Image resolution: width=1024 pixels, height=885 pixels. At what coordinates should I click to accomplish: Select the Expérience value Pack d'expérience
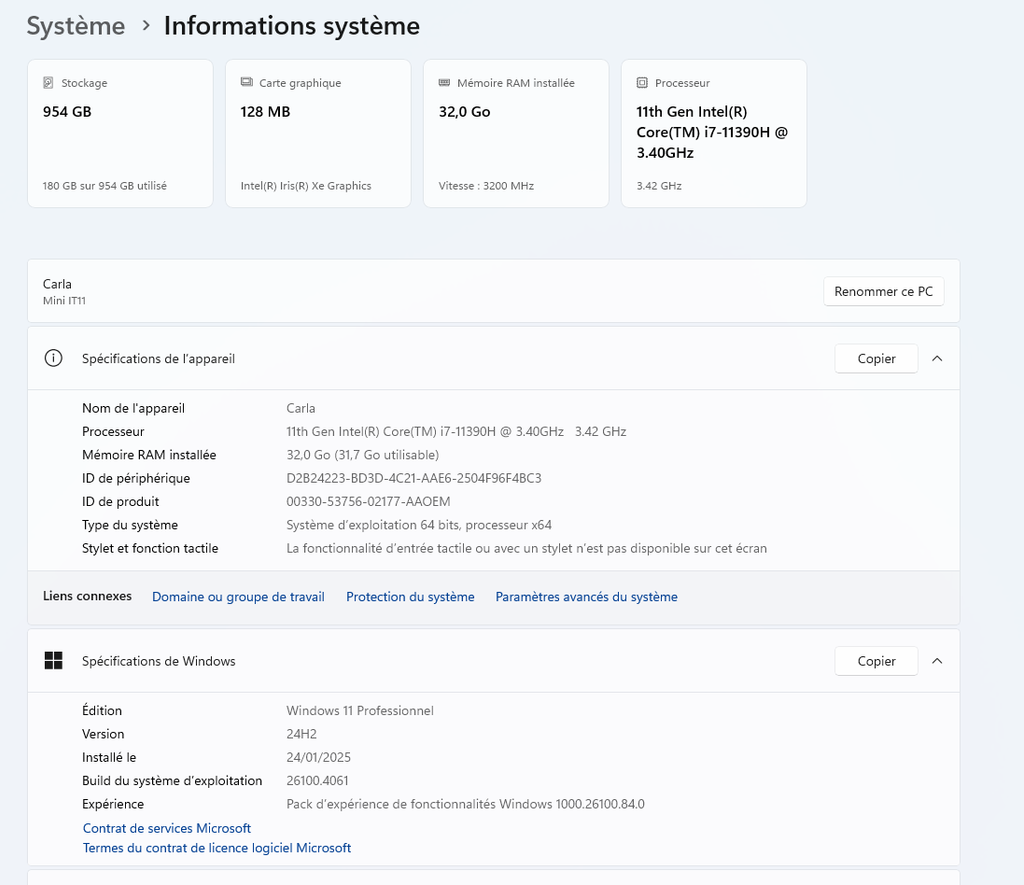coord(465,803)
